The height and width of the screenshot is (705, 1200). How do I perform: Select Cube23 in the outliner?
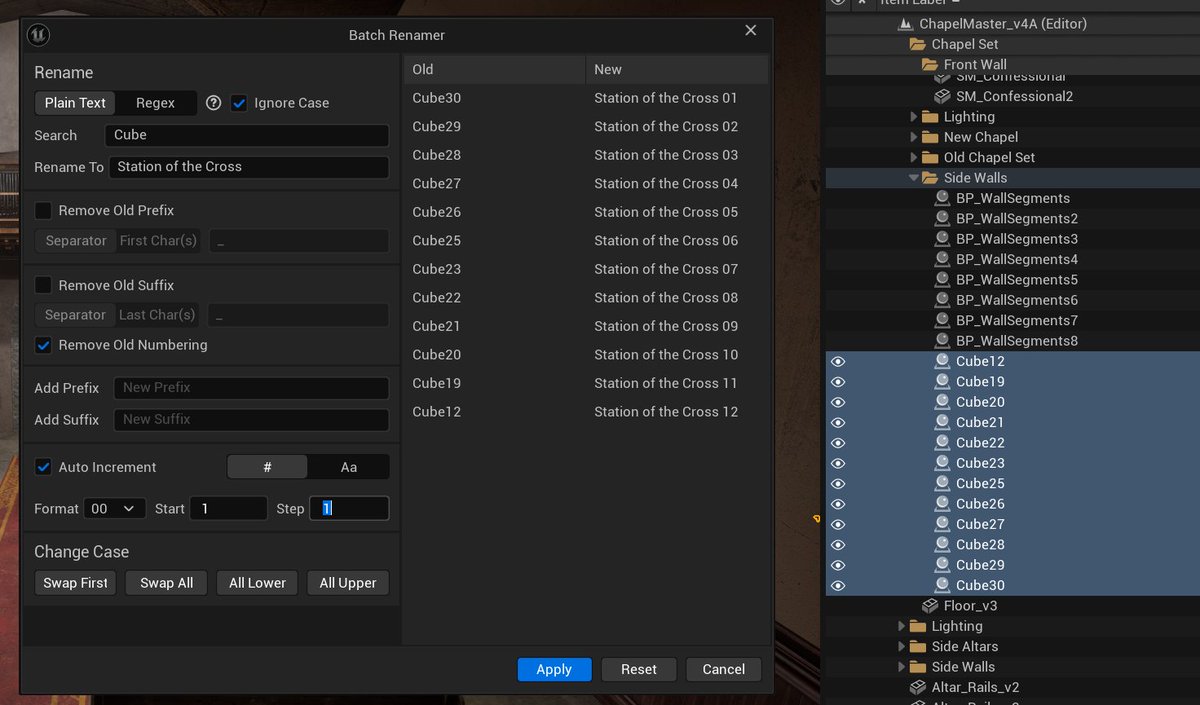point(980,463)
